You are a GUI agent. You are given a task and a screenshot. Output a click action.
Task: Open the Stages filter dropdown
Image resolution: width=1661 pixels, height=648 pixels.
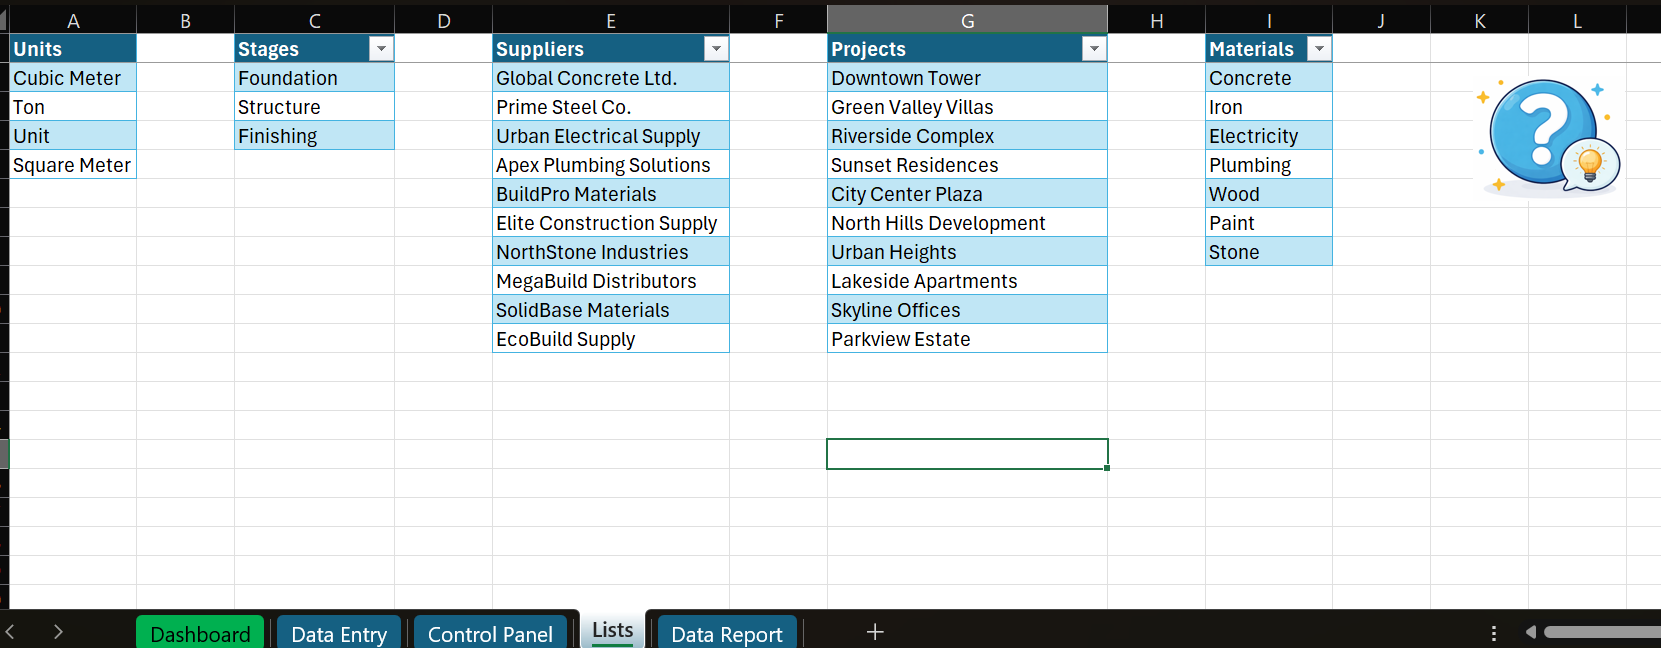(381, 49)
